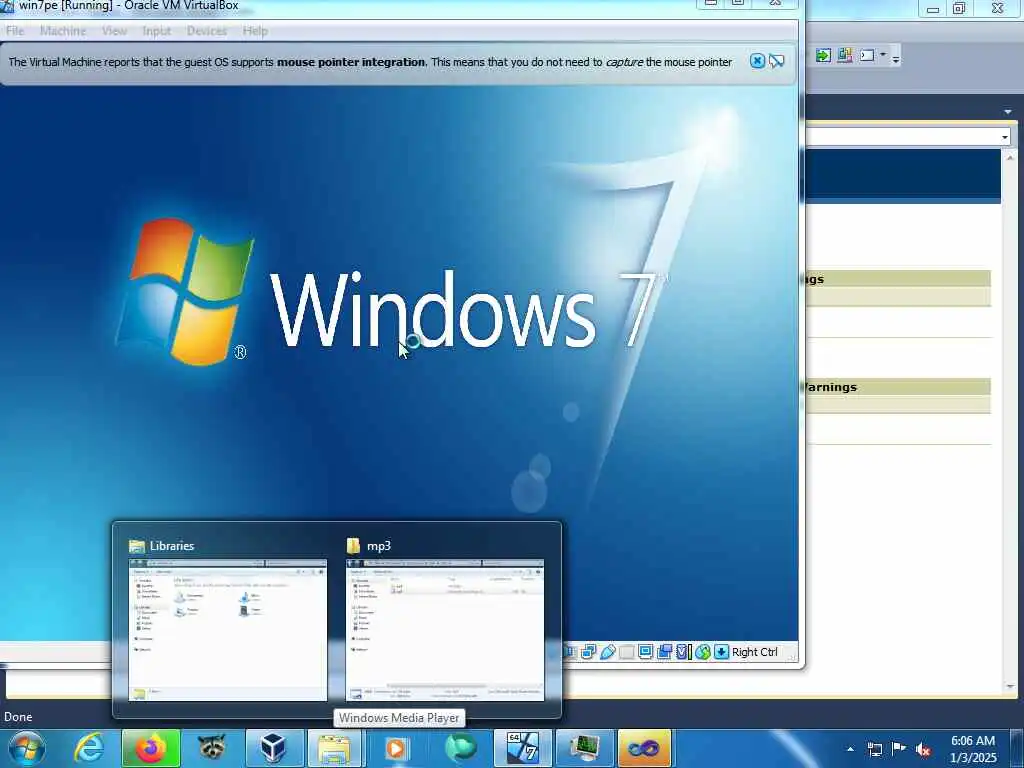
Task: Select the mp3 folder window preview thumbnail
Action: click(445, 630)
